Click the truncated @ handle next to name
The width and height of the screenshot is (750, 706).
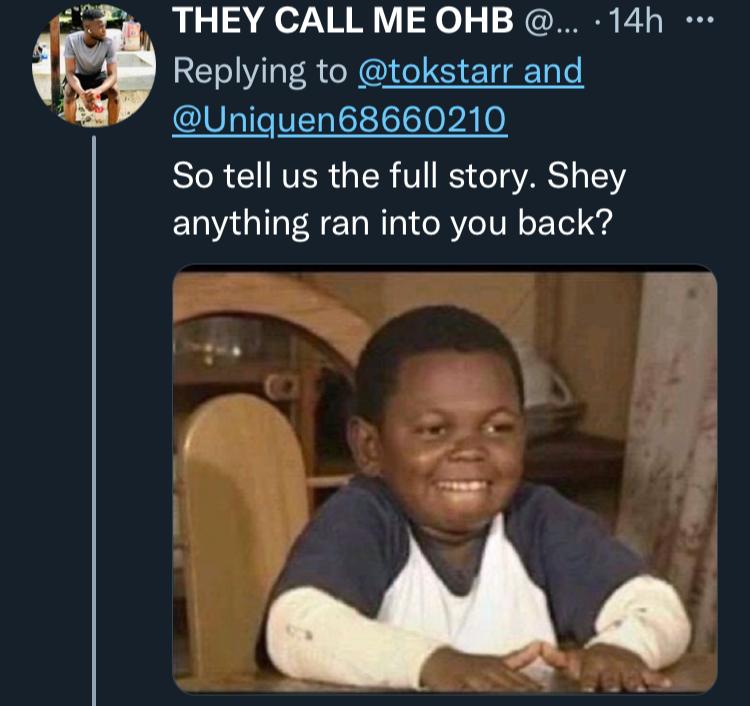pos(551,22)
